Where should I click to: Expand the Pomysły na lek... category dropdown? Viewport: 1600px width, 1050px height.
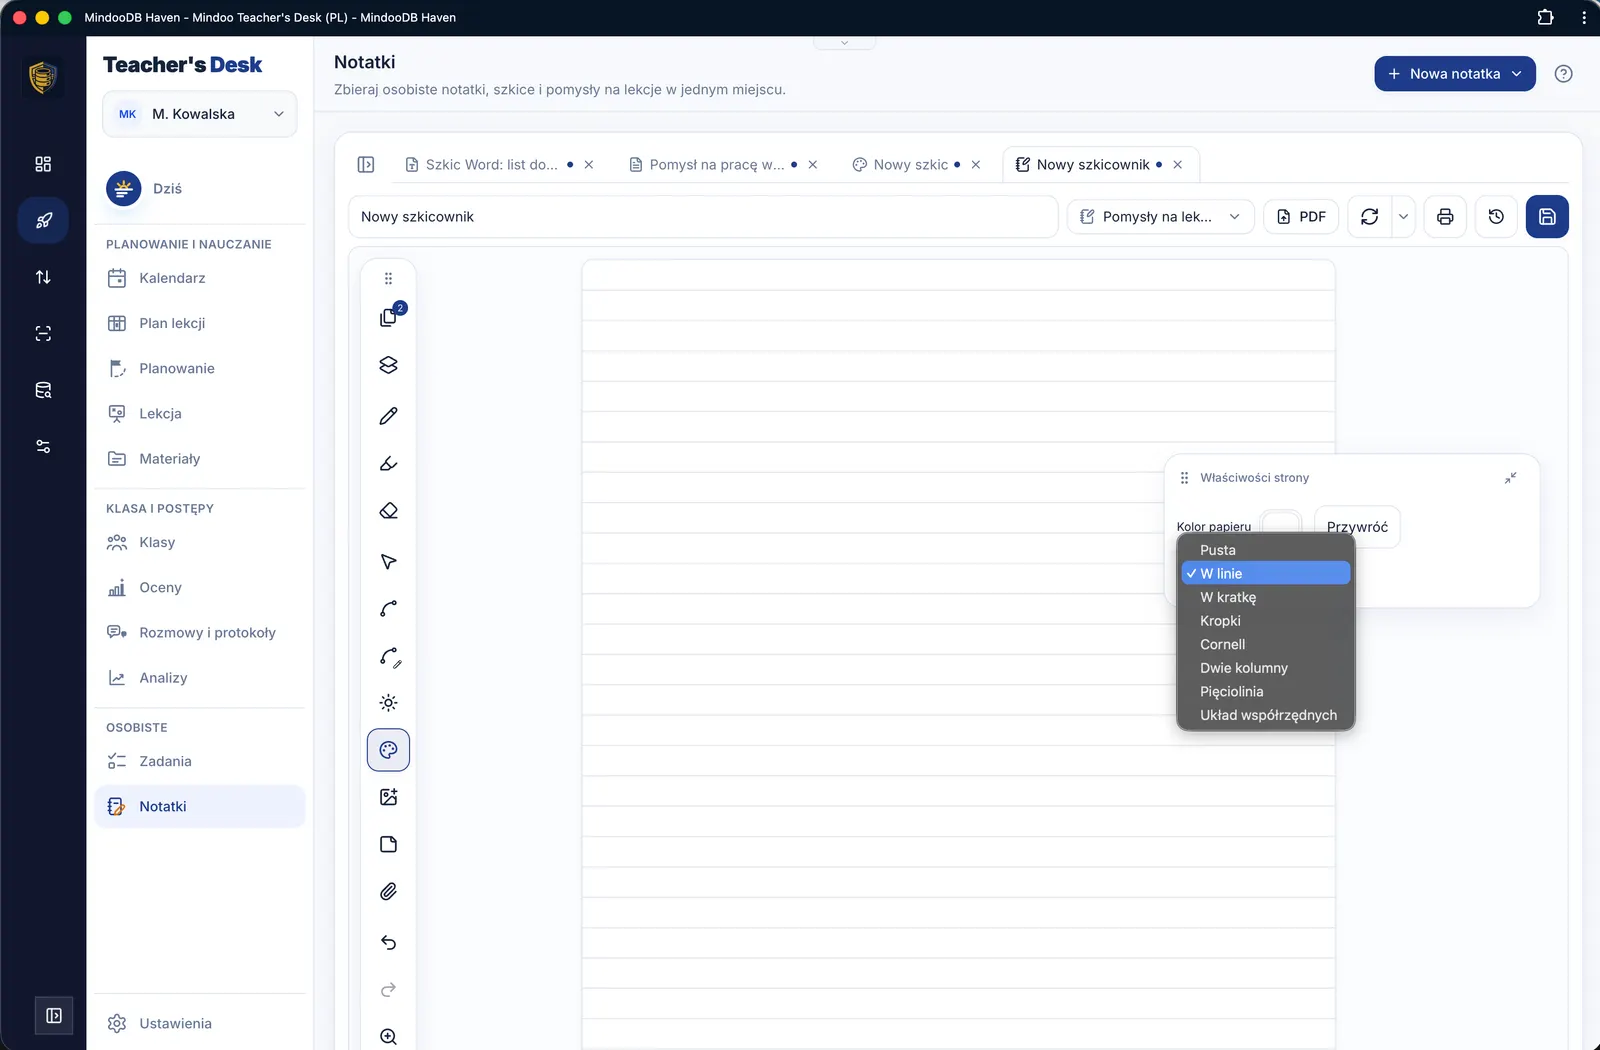click(1161, 217)
